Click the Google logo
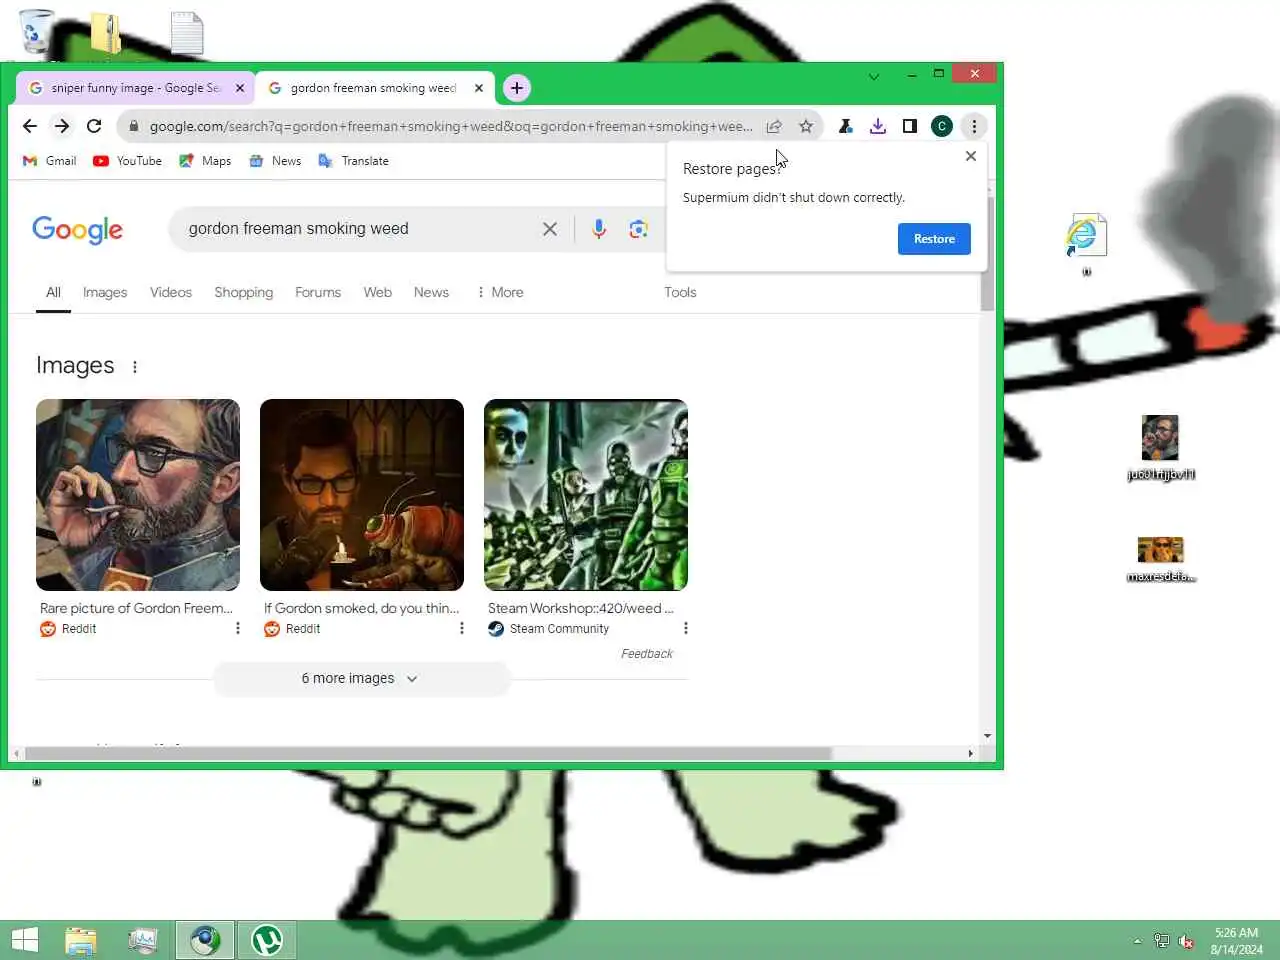Viewport: 1280px width, 960px height. click(78, 230)
